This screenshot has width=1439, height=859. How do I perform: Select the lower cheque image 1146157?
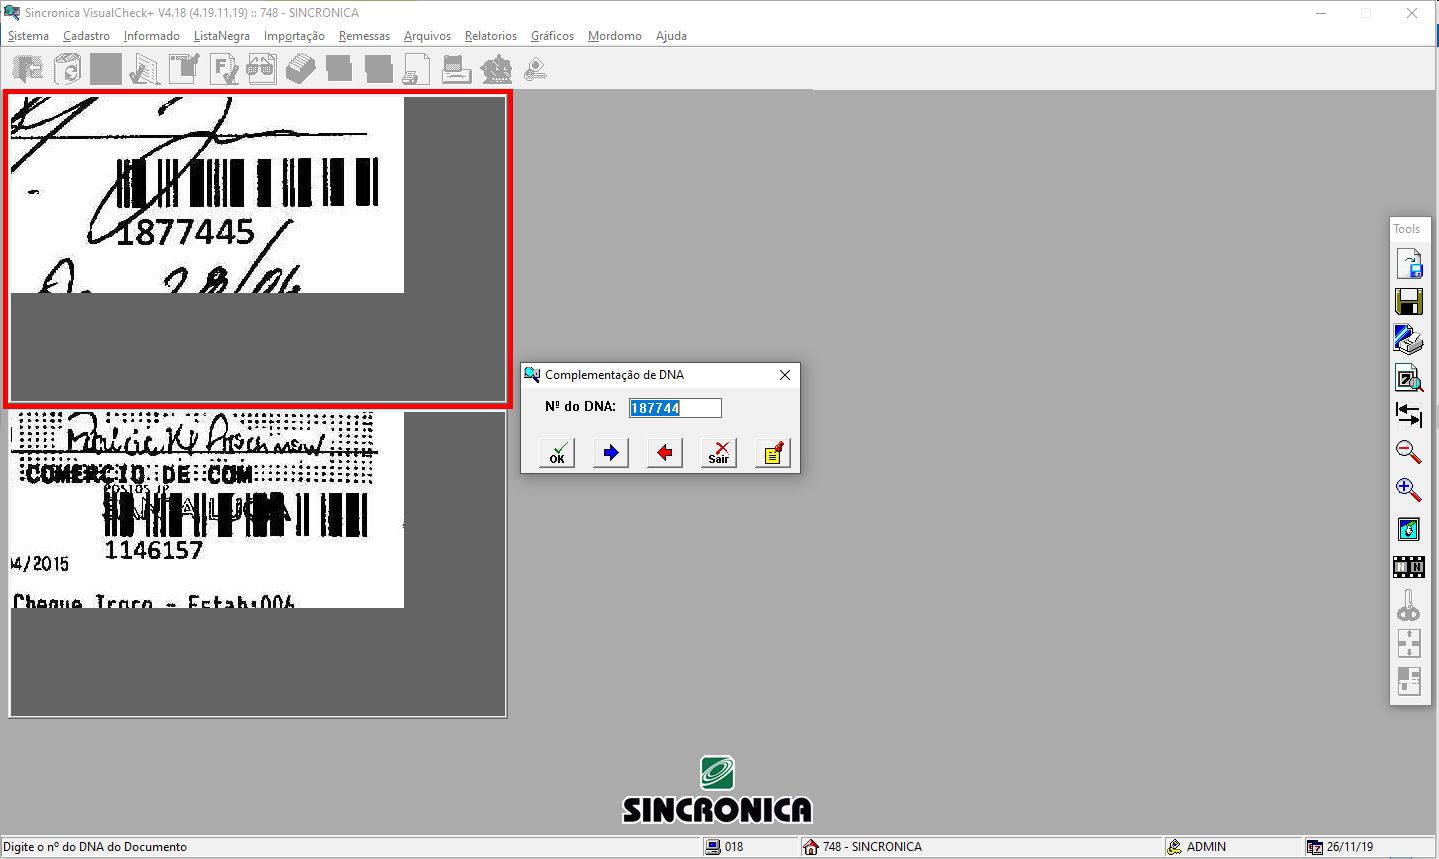click(x=257, y=563)
